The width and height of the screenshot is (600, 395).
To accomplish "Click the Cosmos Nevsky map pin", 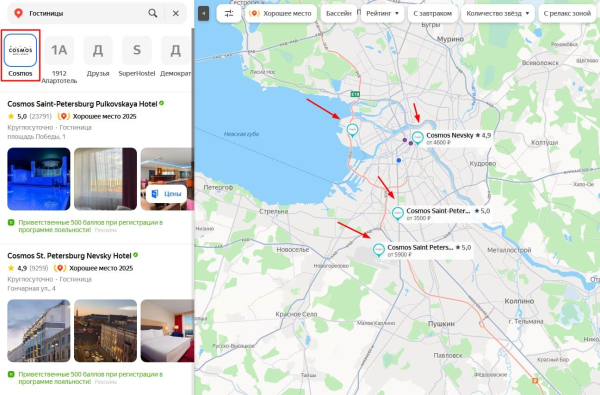I will (x=417, y=137).
